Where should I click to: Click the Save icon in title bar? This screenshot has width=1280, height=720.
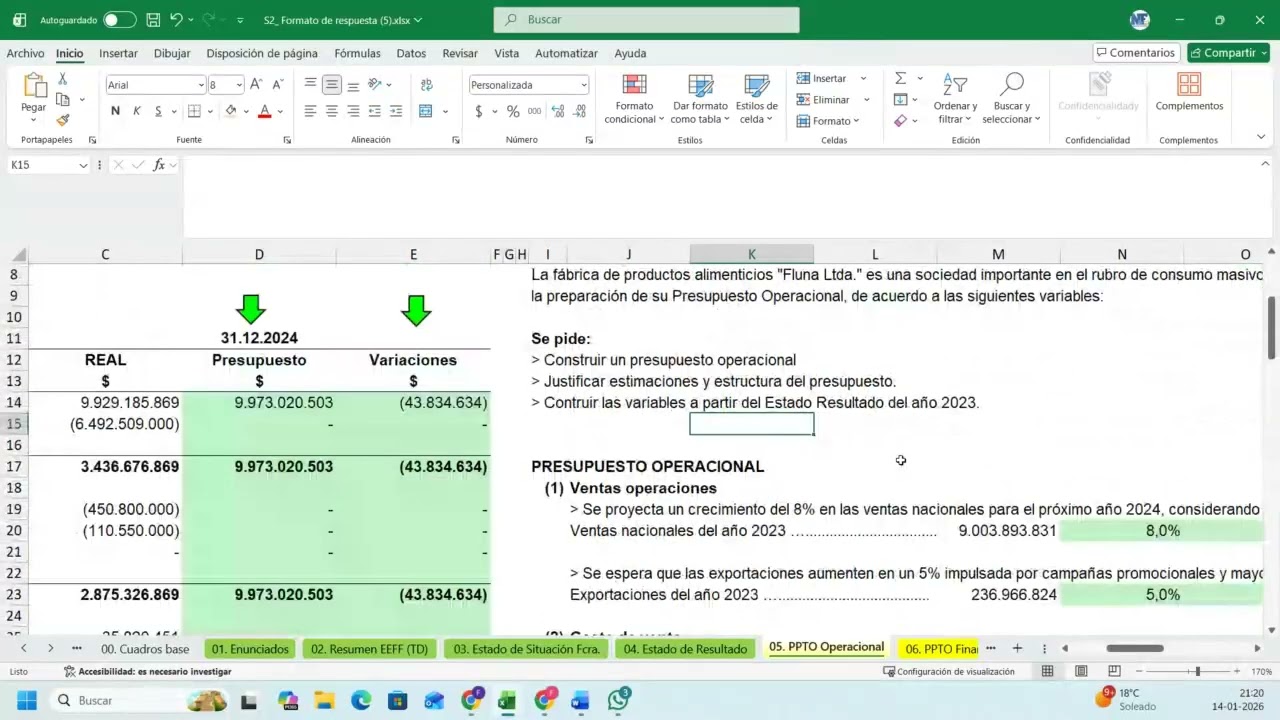(153, 20)
